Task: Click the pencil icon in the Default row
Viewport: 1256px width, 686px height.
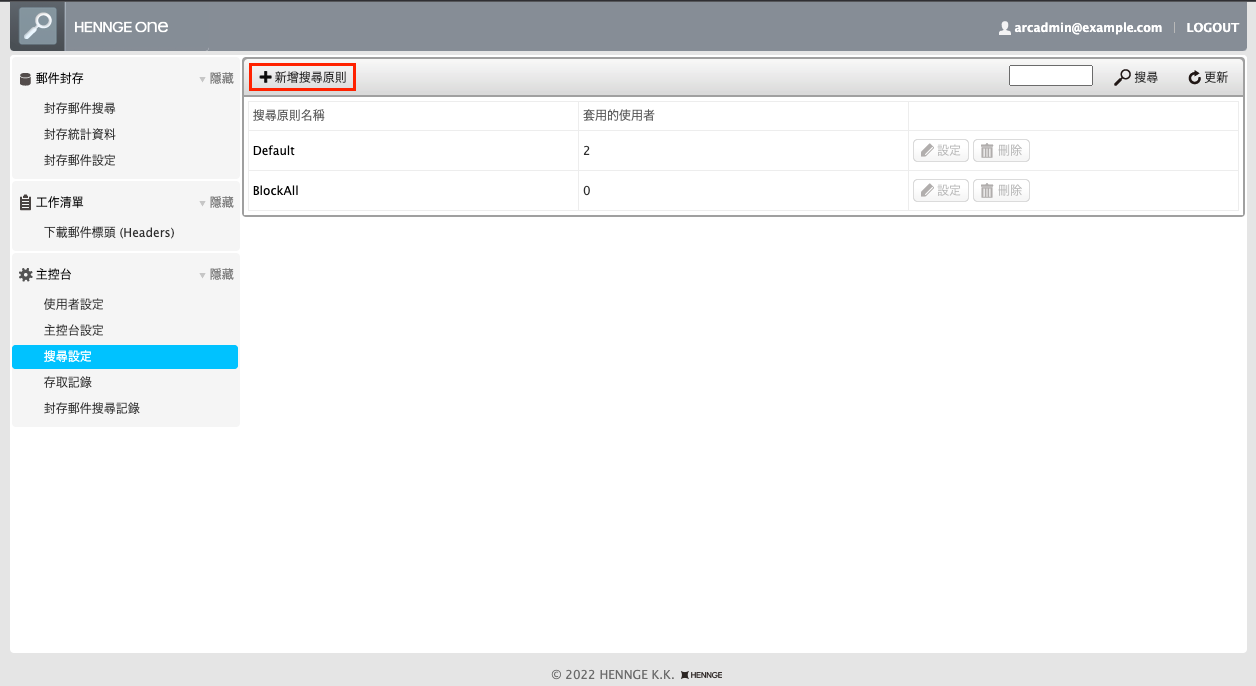Action: click(927, 151)
